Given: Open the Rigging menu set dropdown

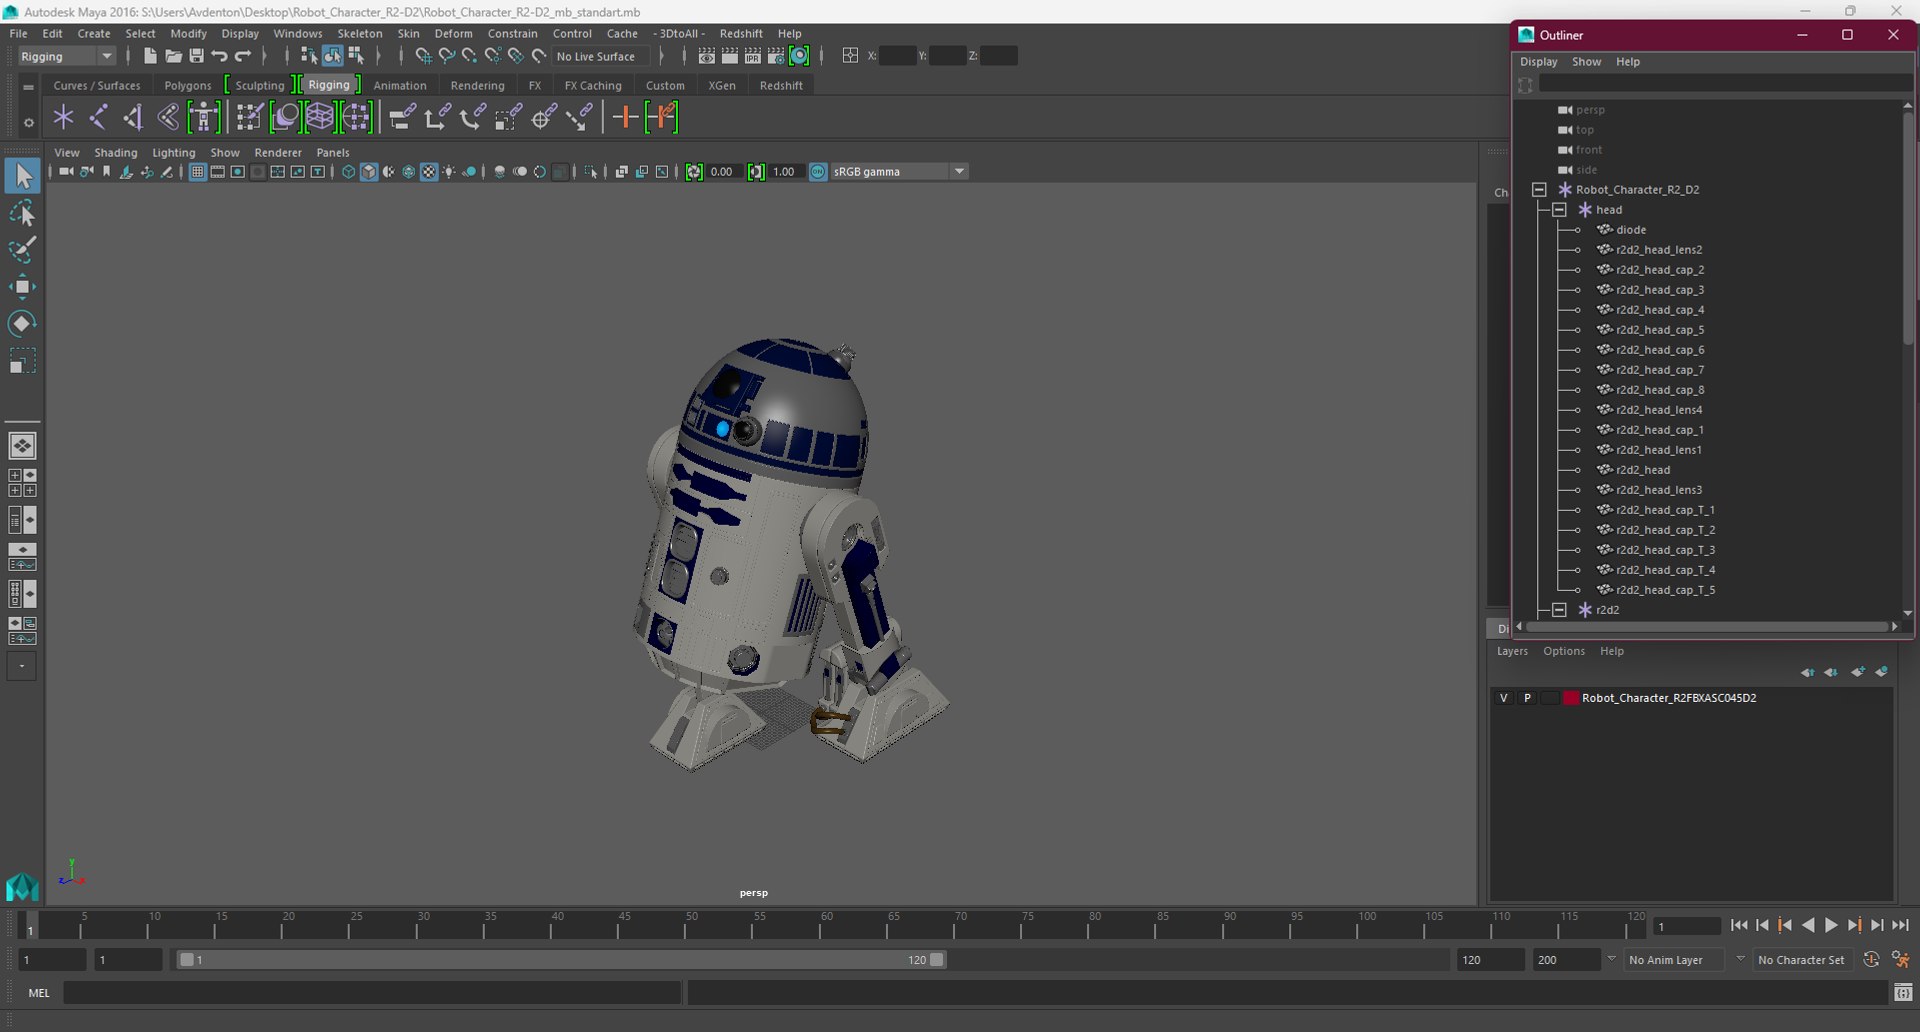Looking at the screenshot, I should pos(67,56).
